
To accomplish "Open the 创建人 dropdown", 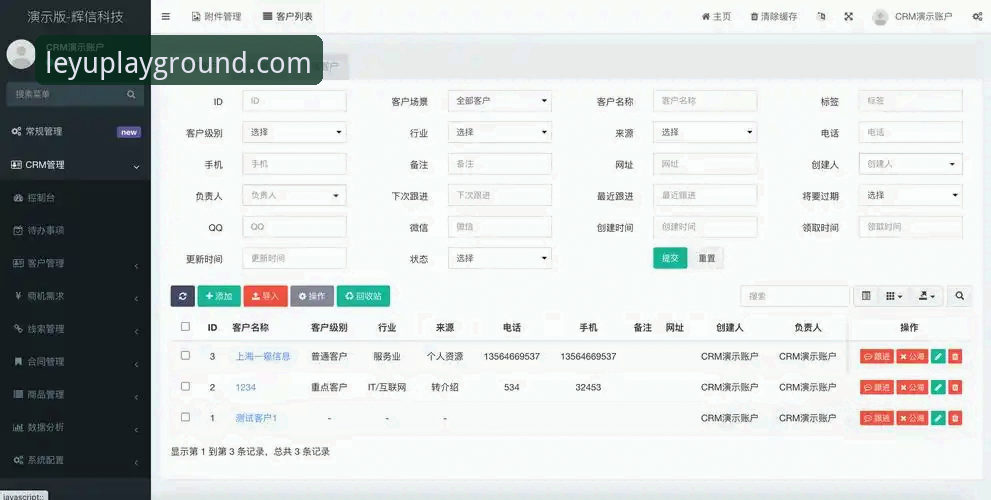I will click(x=910, y=164).
